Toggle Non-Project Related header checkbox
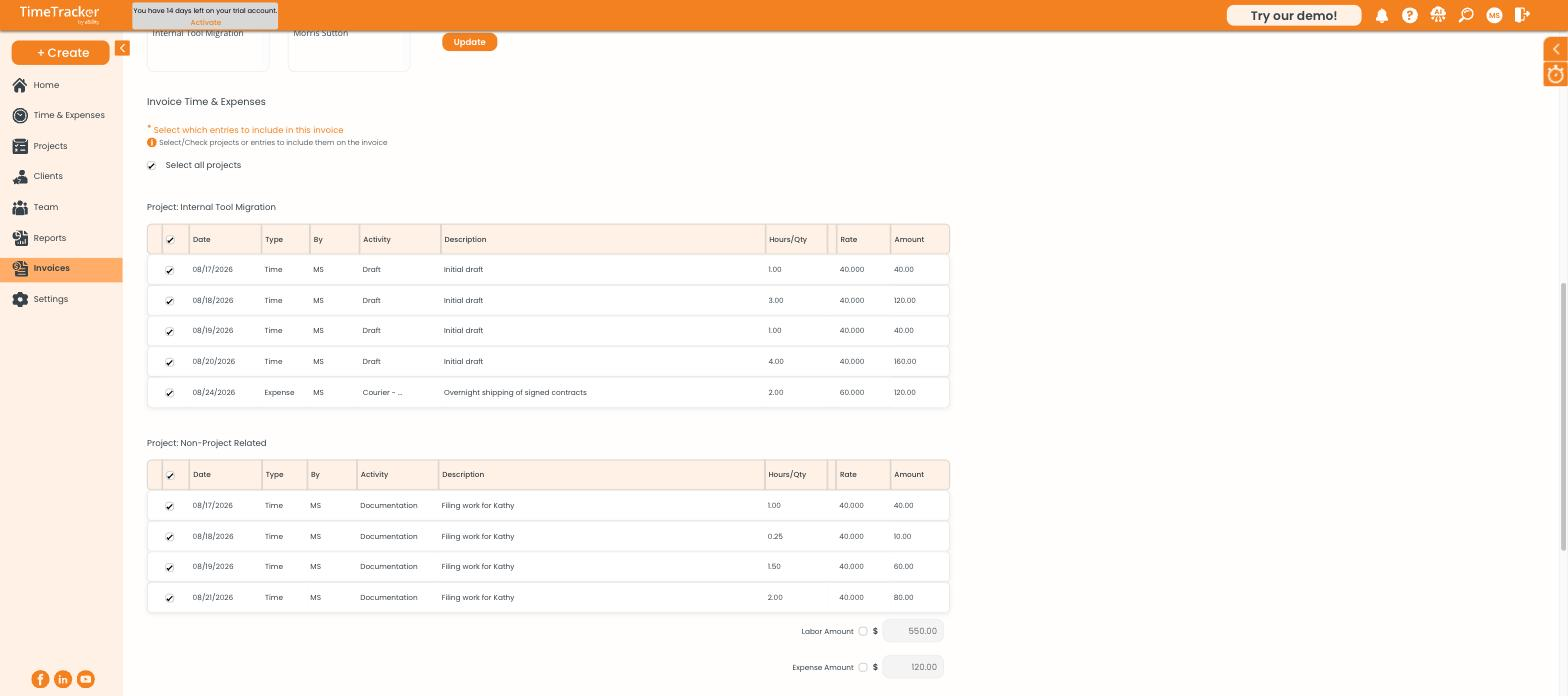 pyautogui.click(x=170, y=476)
